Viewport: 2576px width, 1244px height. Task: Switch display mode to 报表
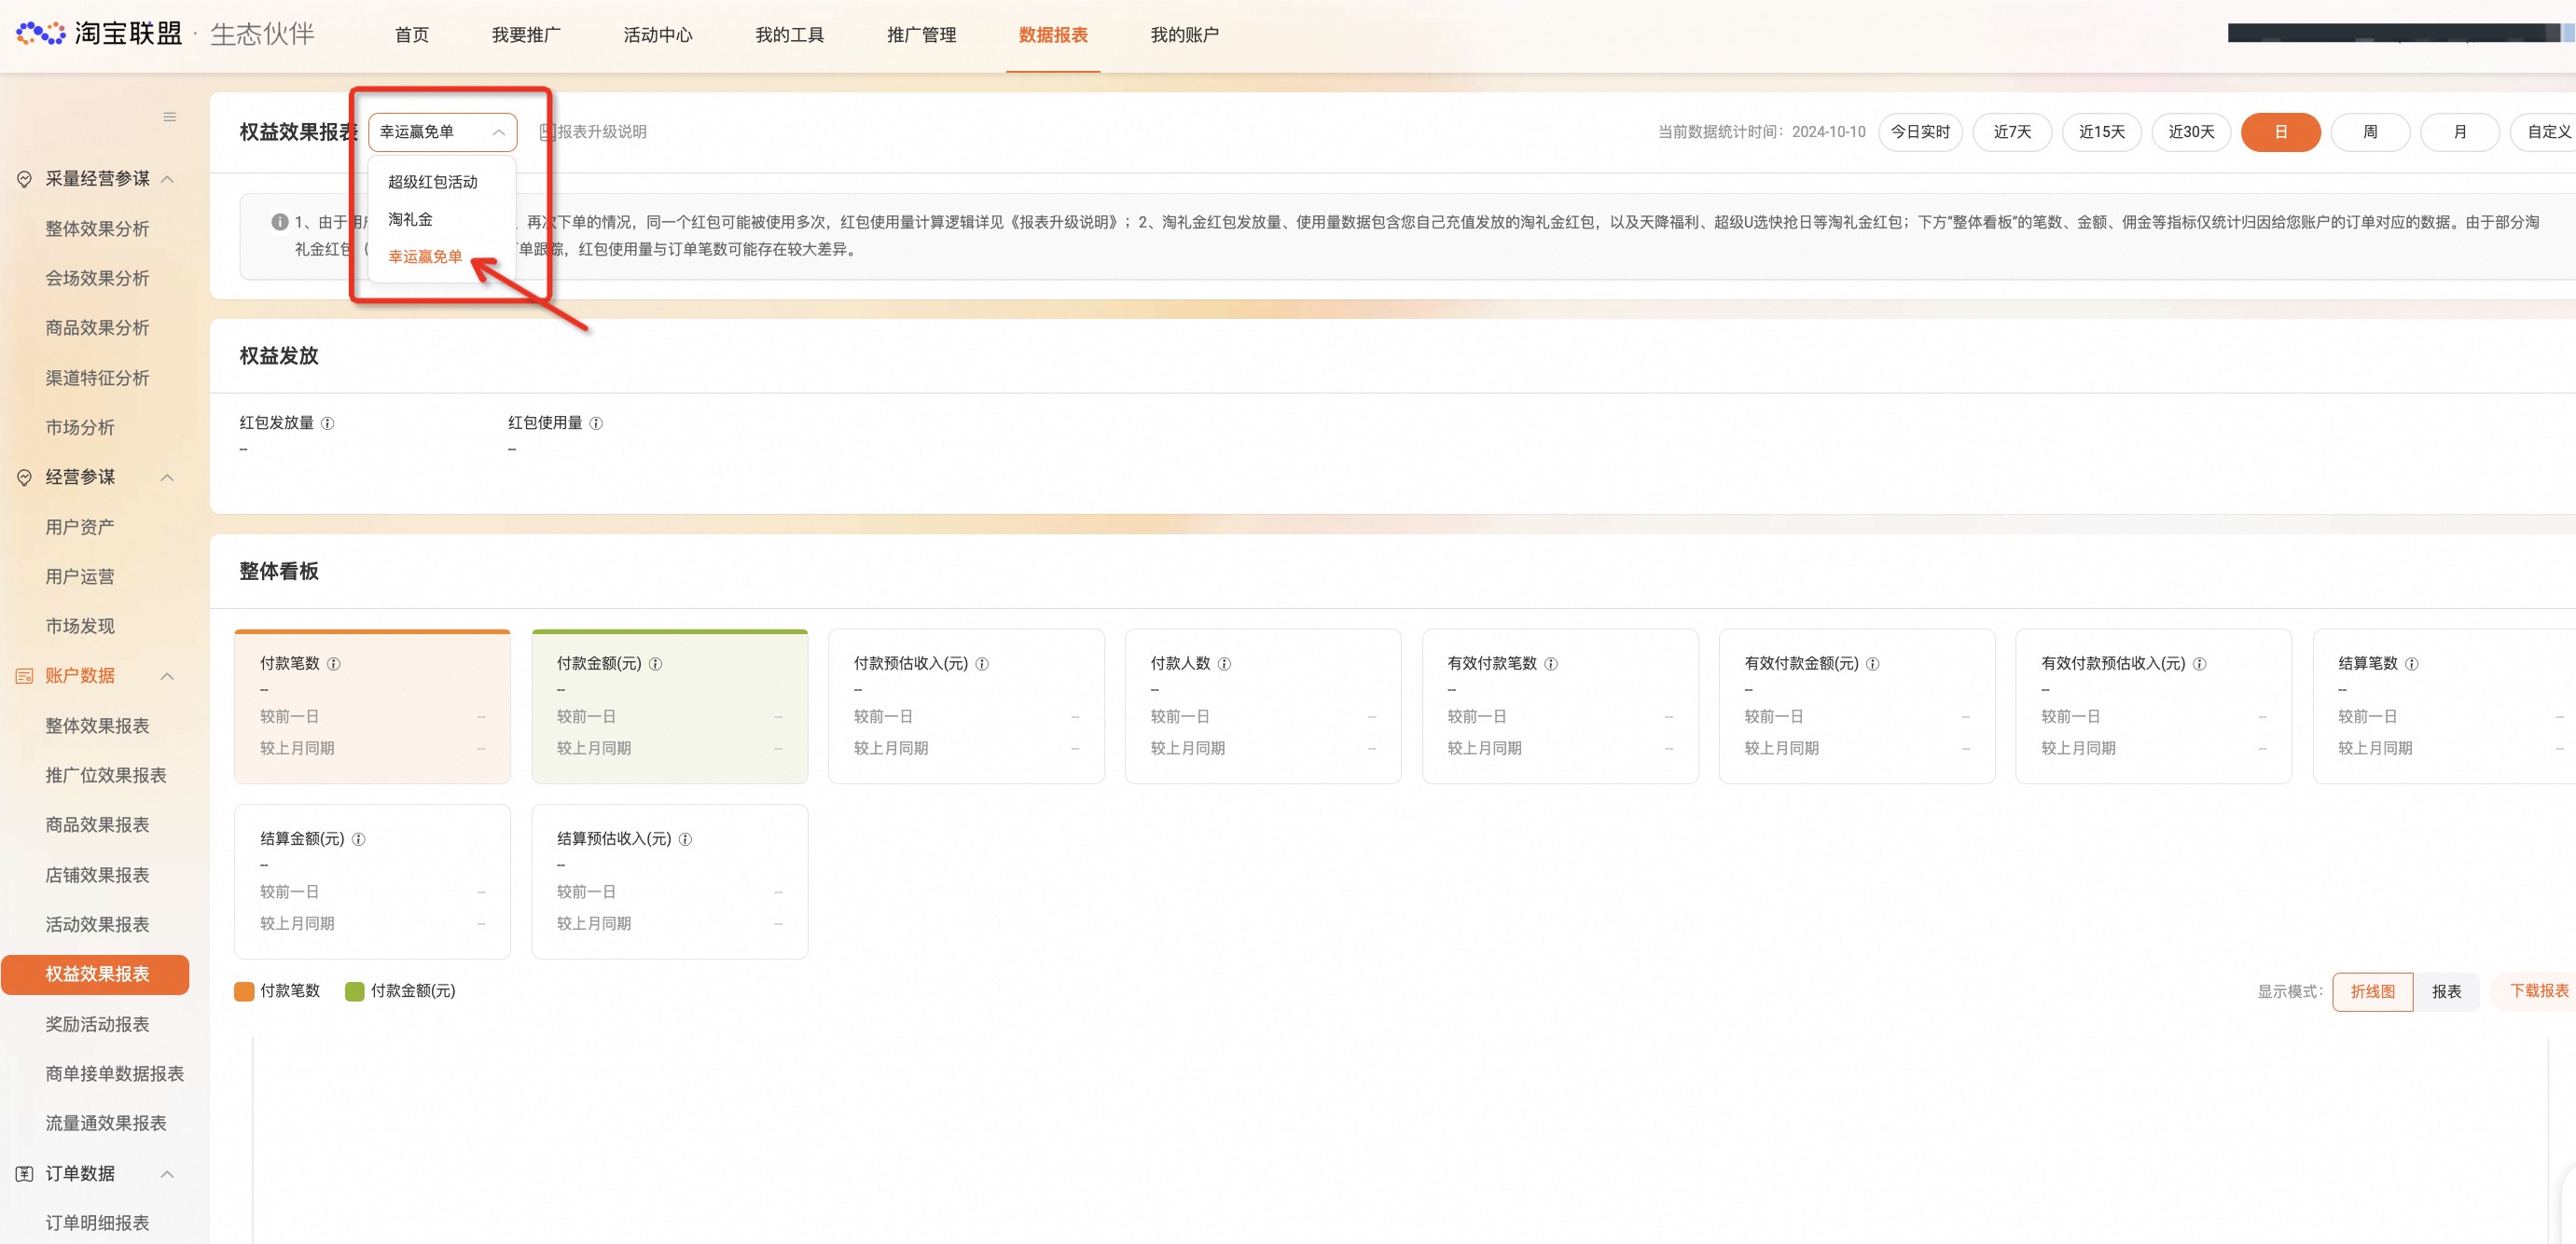[2446, 991]
